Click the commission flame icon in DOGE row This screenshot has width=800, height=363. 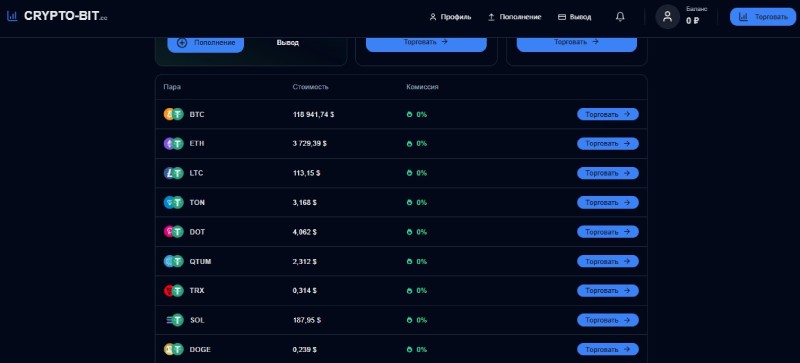409,349
